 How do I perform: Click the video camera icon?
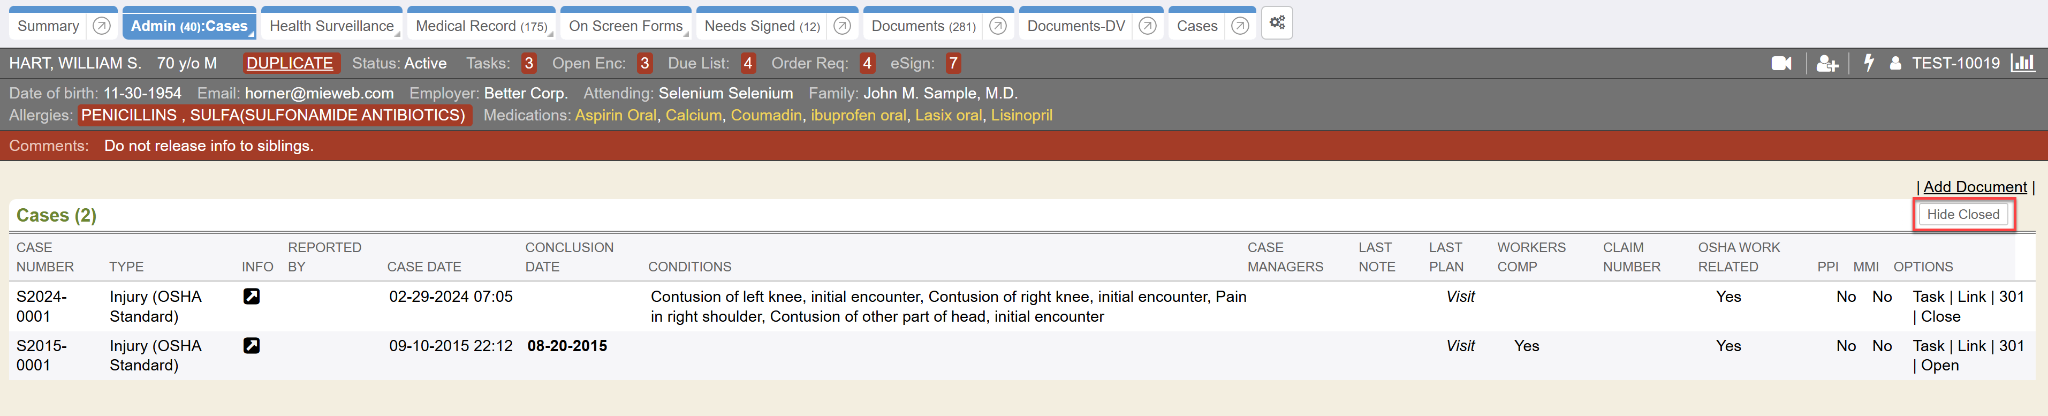point(1781,63)
